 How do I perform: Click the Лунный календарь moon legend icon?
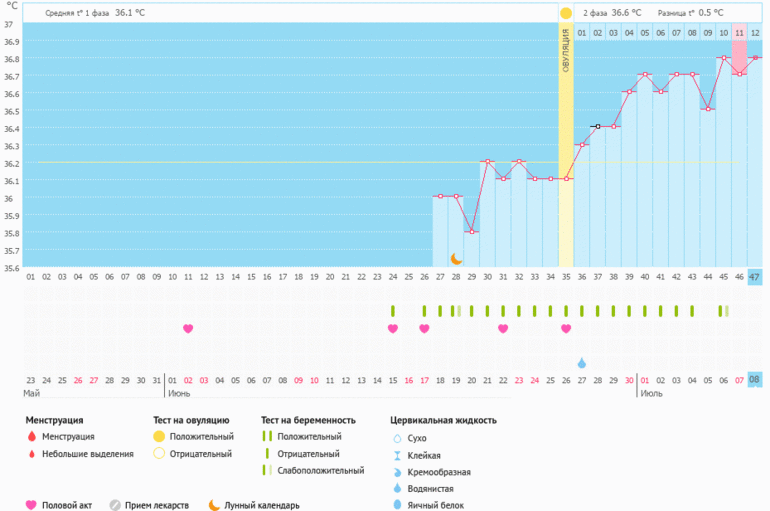(214, 505)
